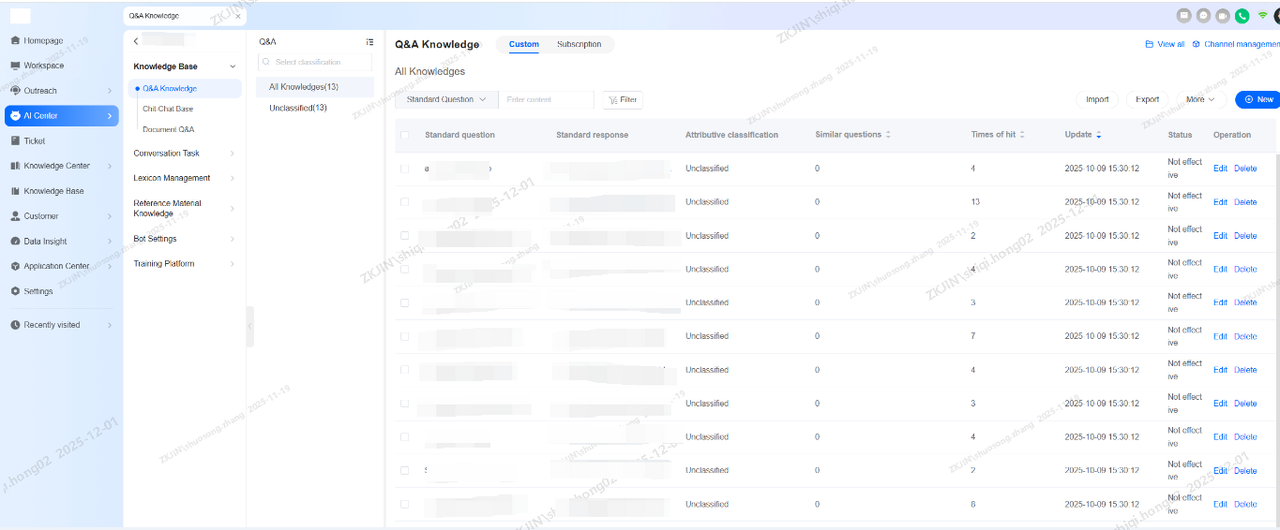Image resolution: width=1280 pixels, height=530 pixels.
Task: Open the mail envelope icon in header
Action: pyautogui.click(x=1185, y=15)
